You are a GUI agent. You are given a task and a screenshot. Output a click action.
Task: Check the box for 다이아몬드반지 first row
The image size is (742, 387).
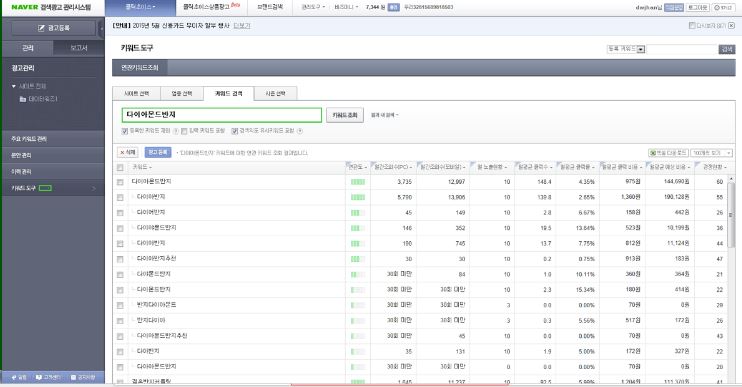click(x=120, y=182)
